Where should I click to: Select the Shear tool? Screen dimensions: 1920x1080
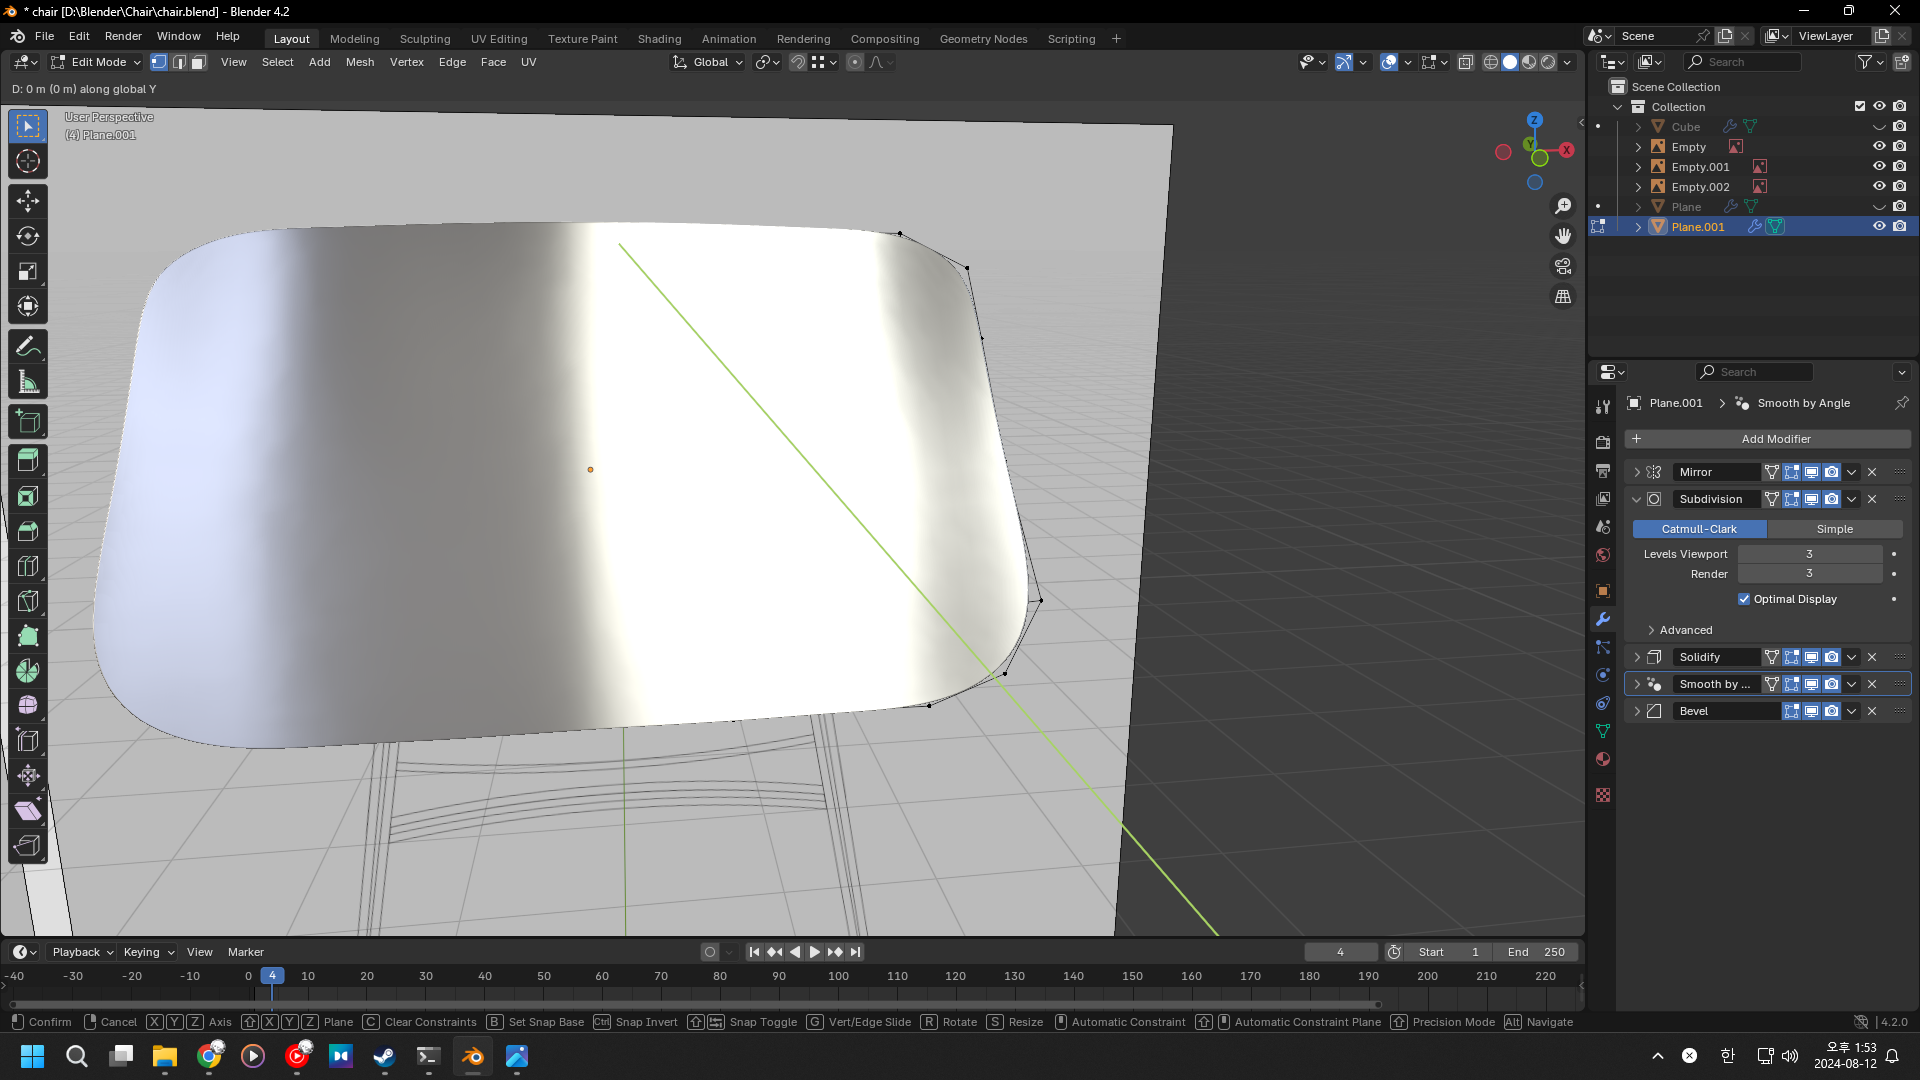click(28, 811)
